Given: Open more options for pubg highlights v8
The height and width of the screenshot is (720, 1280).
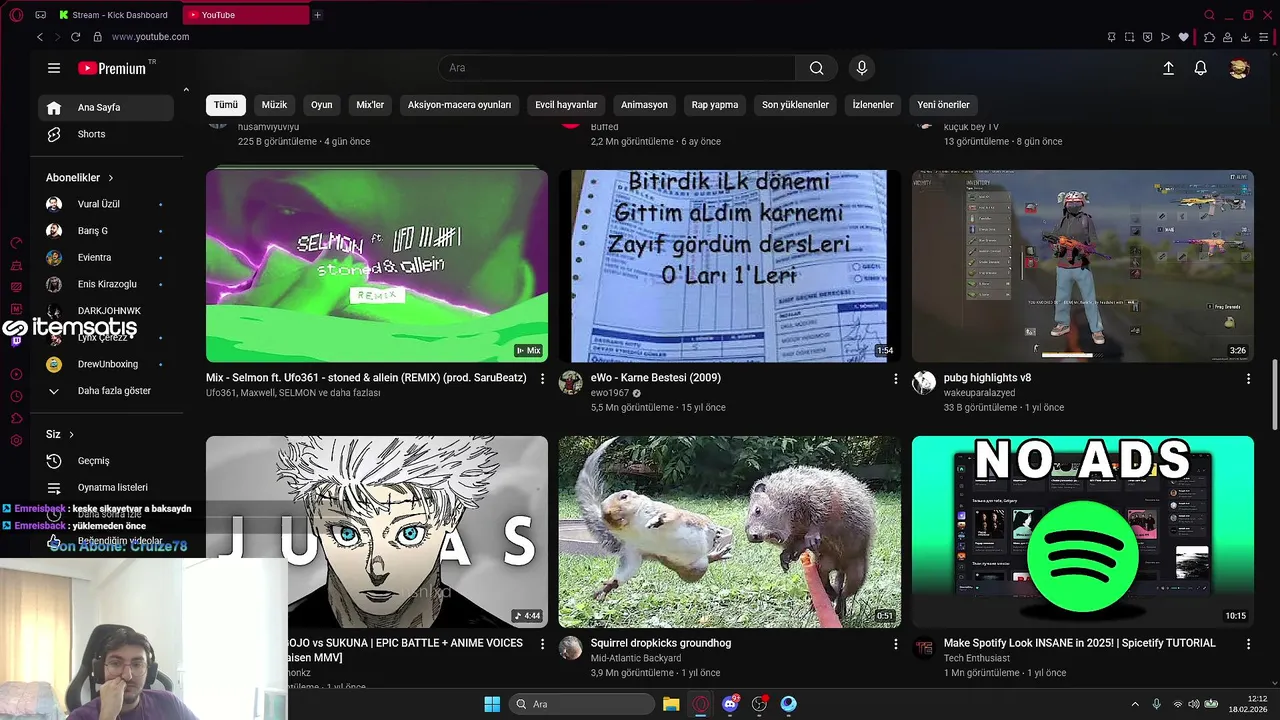Looking at the screenshot, I should click(1248, 379).
